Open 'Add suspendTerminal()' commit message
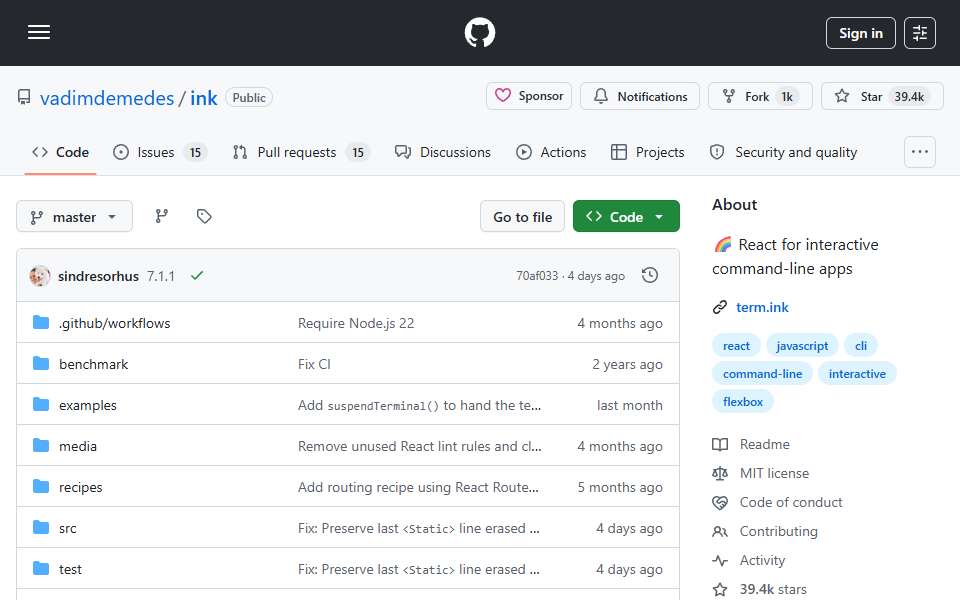Viewport: 960px width, 600px height. click(x=419, y=405)
